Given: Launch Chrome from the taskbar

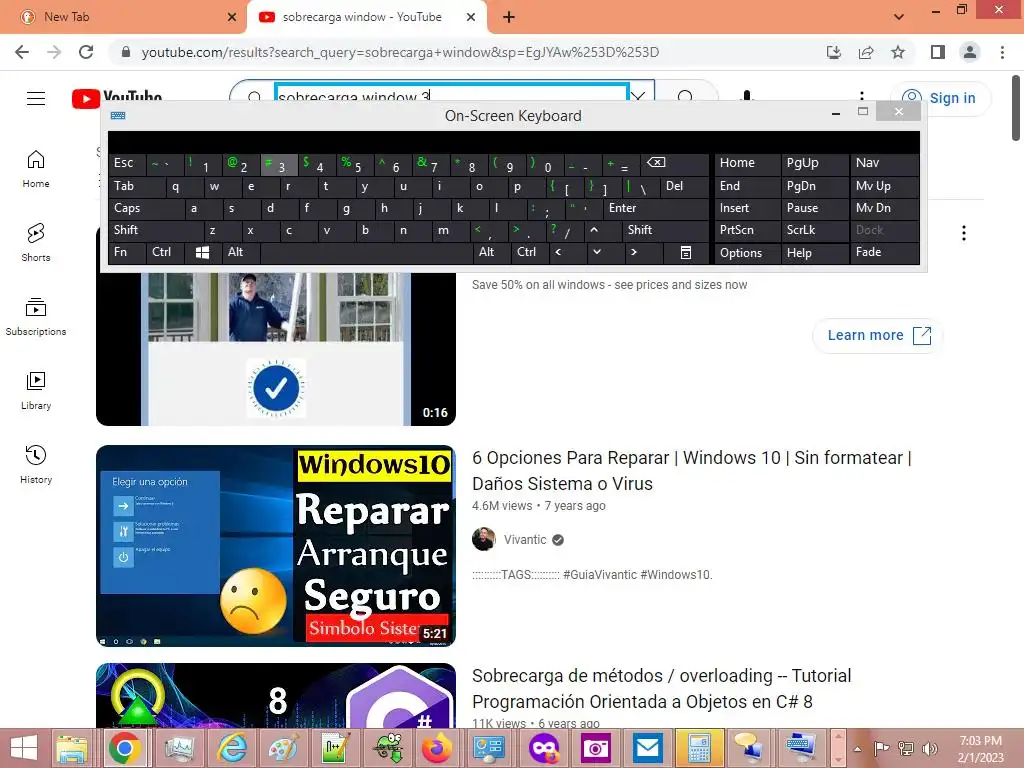Looking at the screenshot, I should pos(125,748).
